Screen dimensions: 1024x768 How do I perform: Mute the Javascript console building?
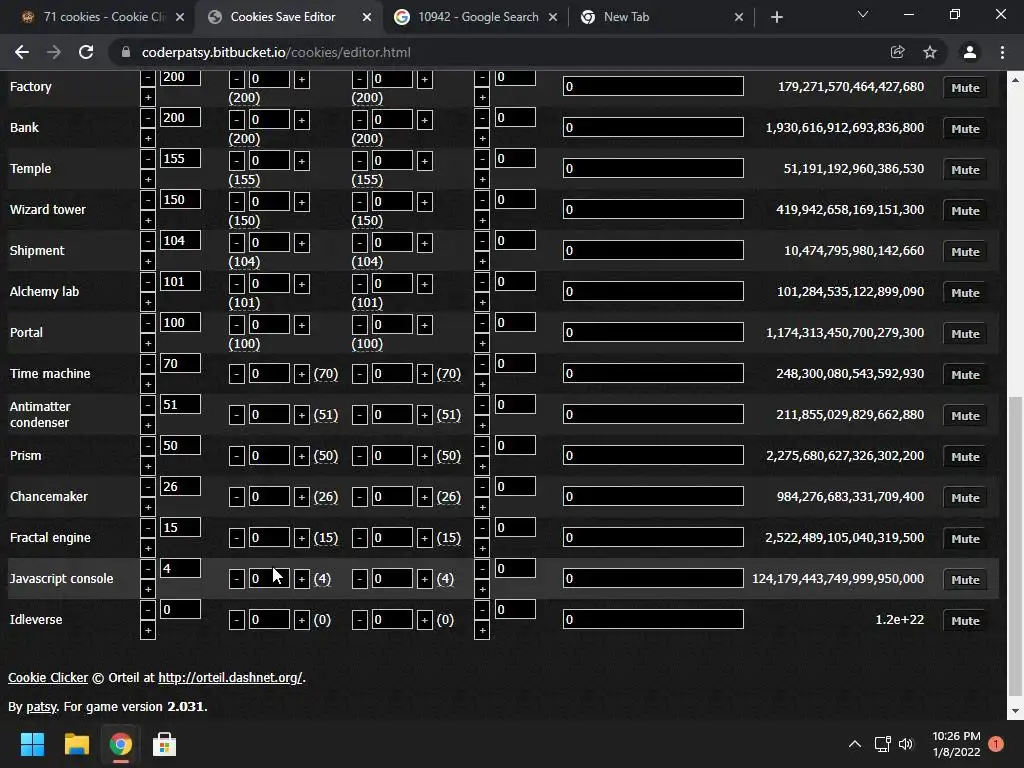pyautogui.click(x=965, y=580)
